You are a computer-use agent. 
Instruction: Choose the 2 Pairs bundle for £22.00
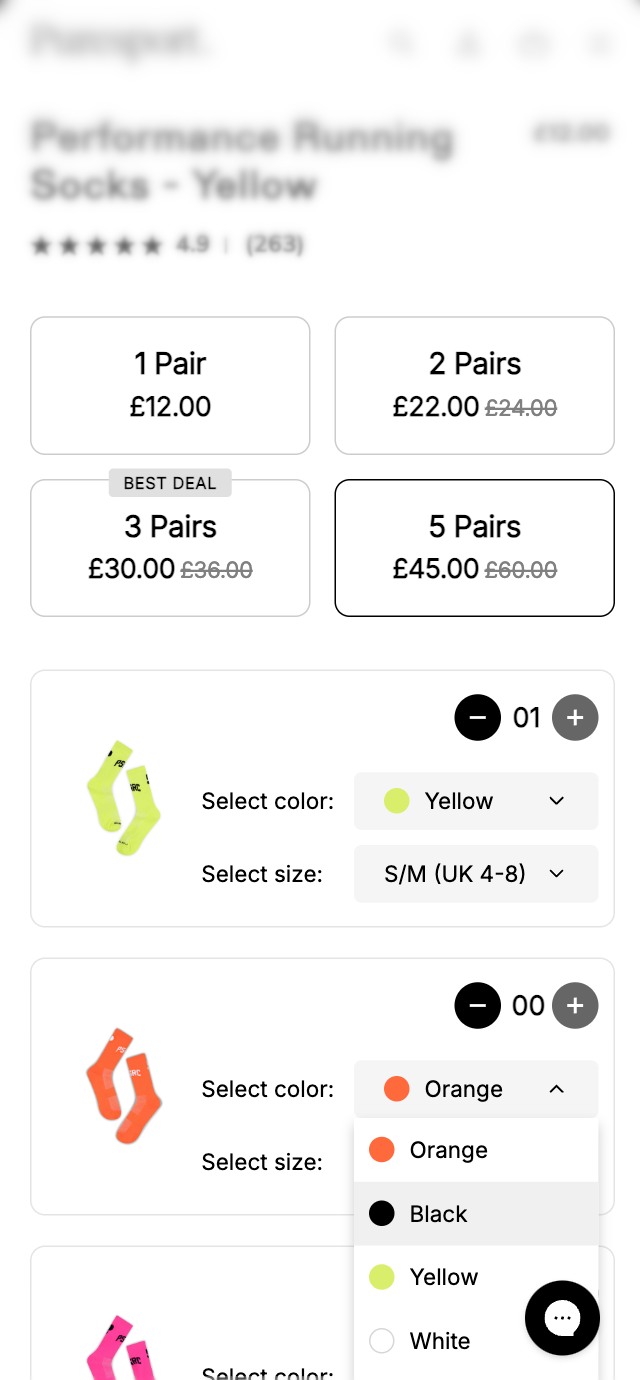(x=474, y=385)
